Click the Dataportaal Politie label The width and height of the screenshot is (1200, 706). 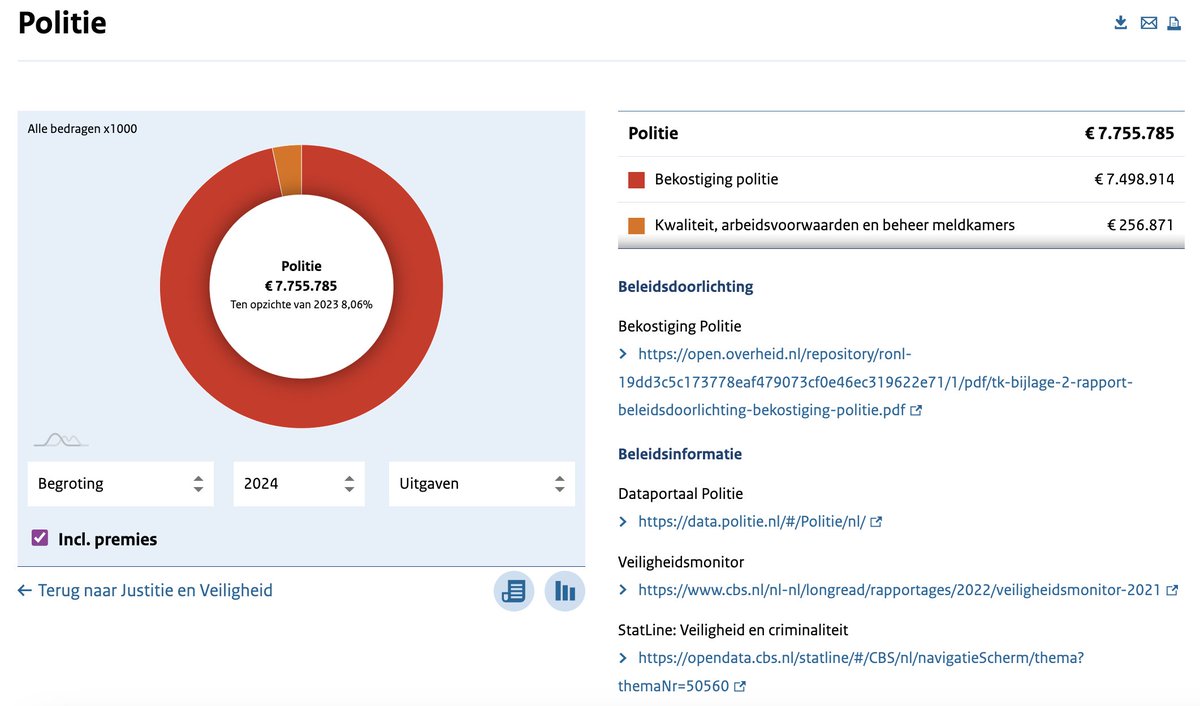[681, 493]
